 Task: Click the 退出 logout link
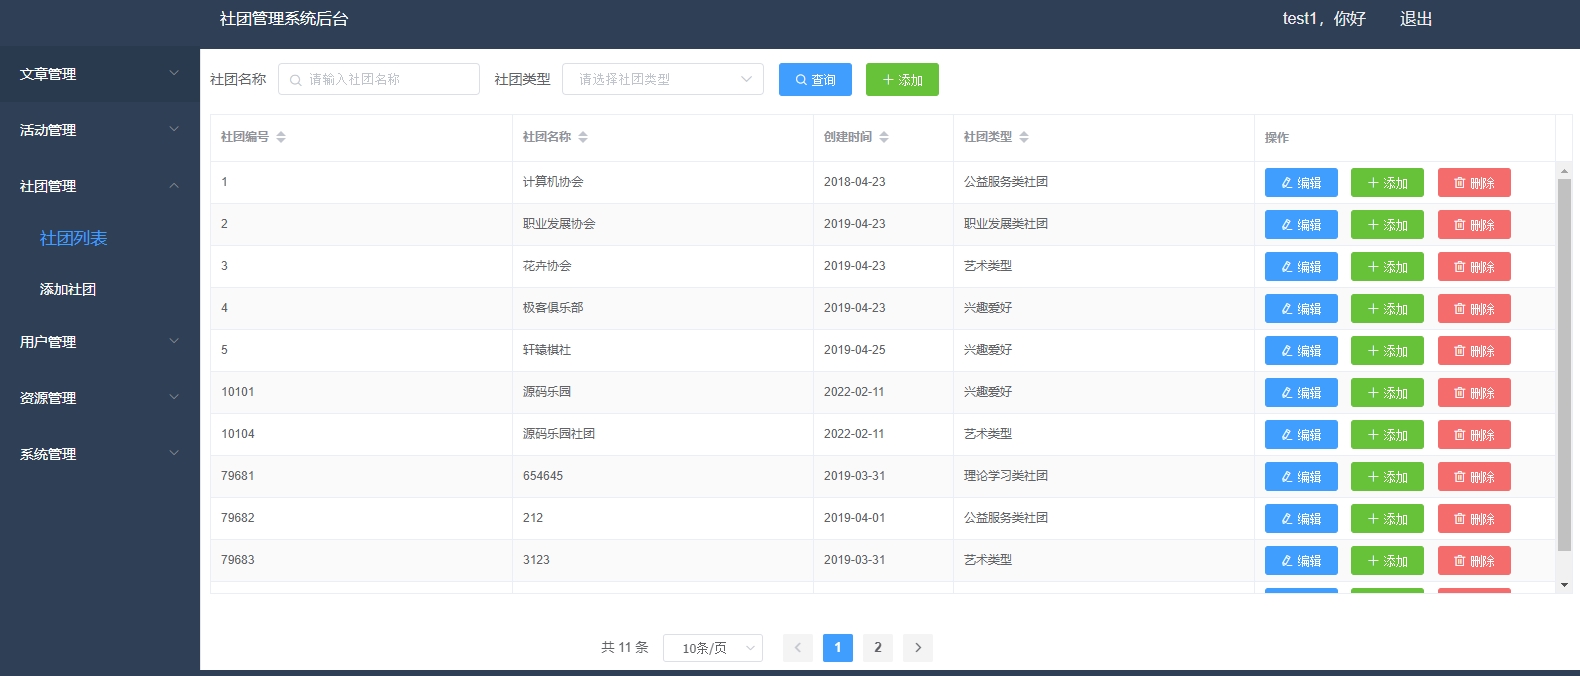coord(1416,19)
